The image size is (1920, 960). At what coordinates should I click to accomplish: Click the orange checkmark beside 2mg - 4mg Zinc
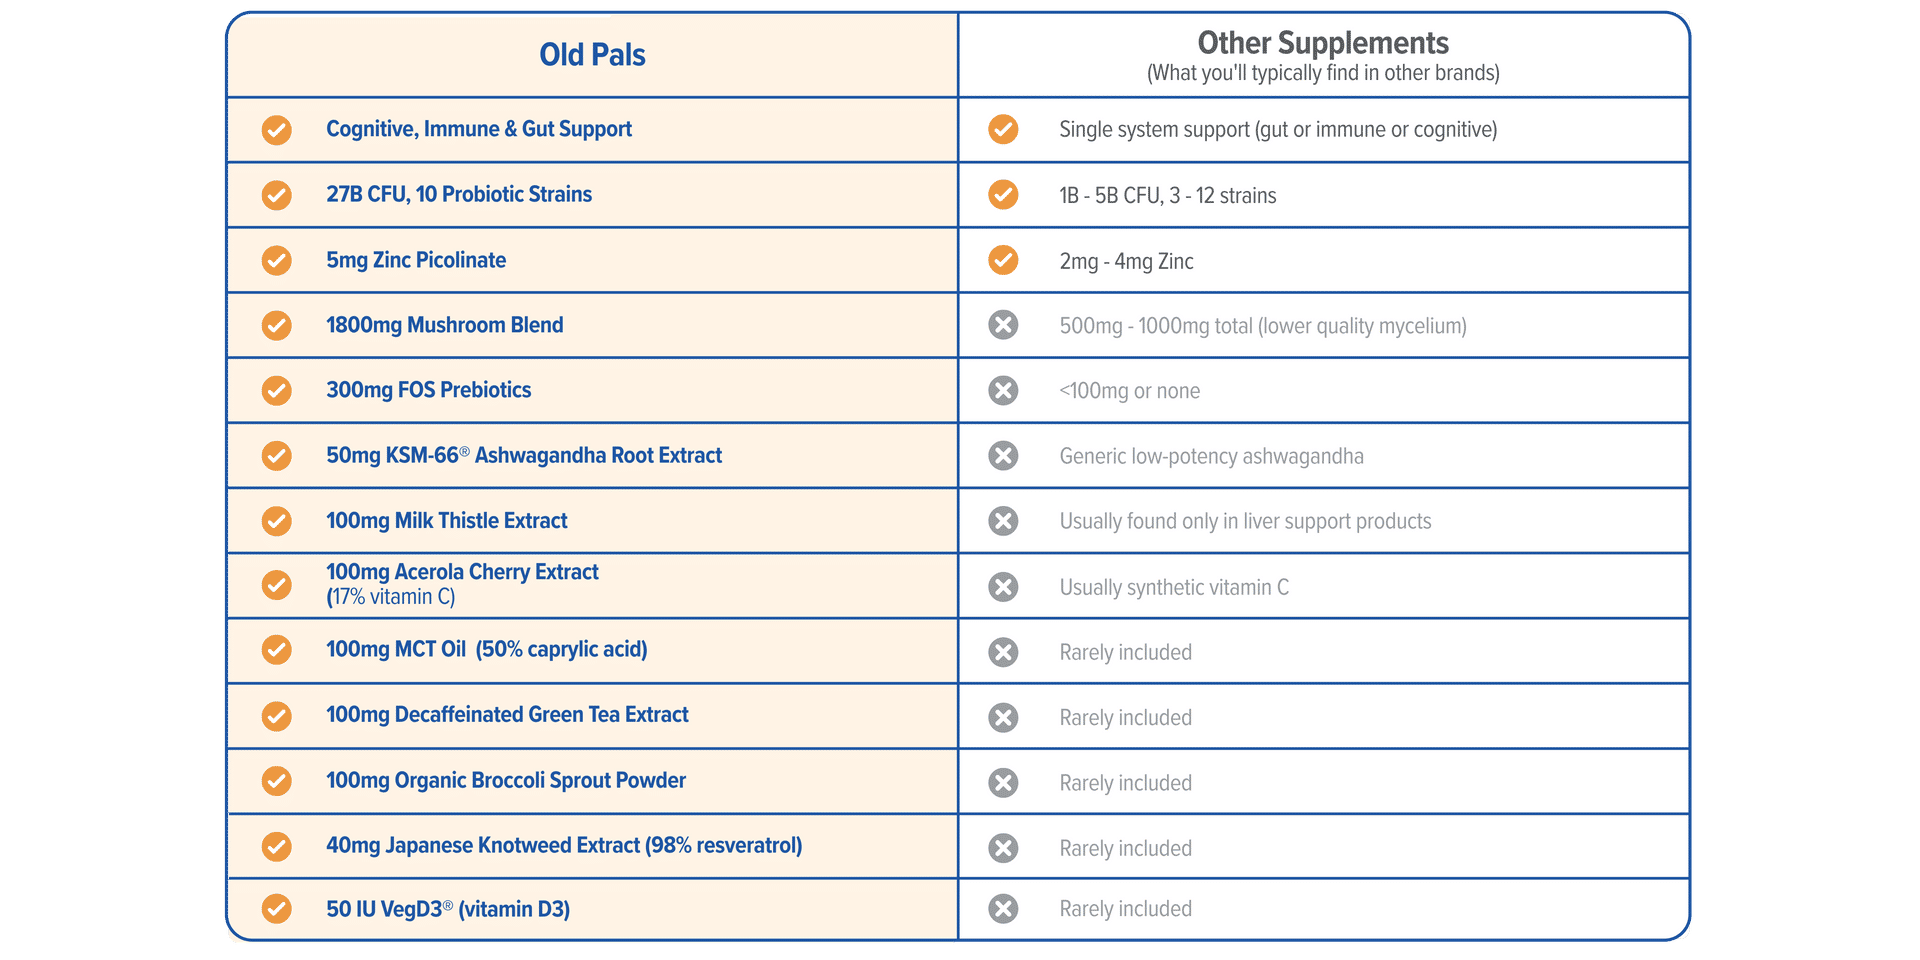coord(1003,260)
